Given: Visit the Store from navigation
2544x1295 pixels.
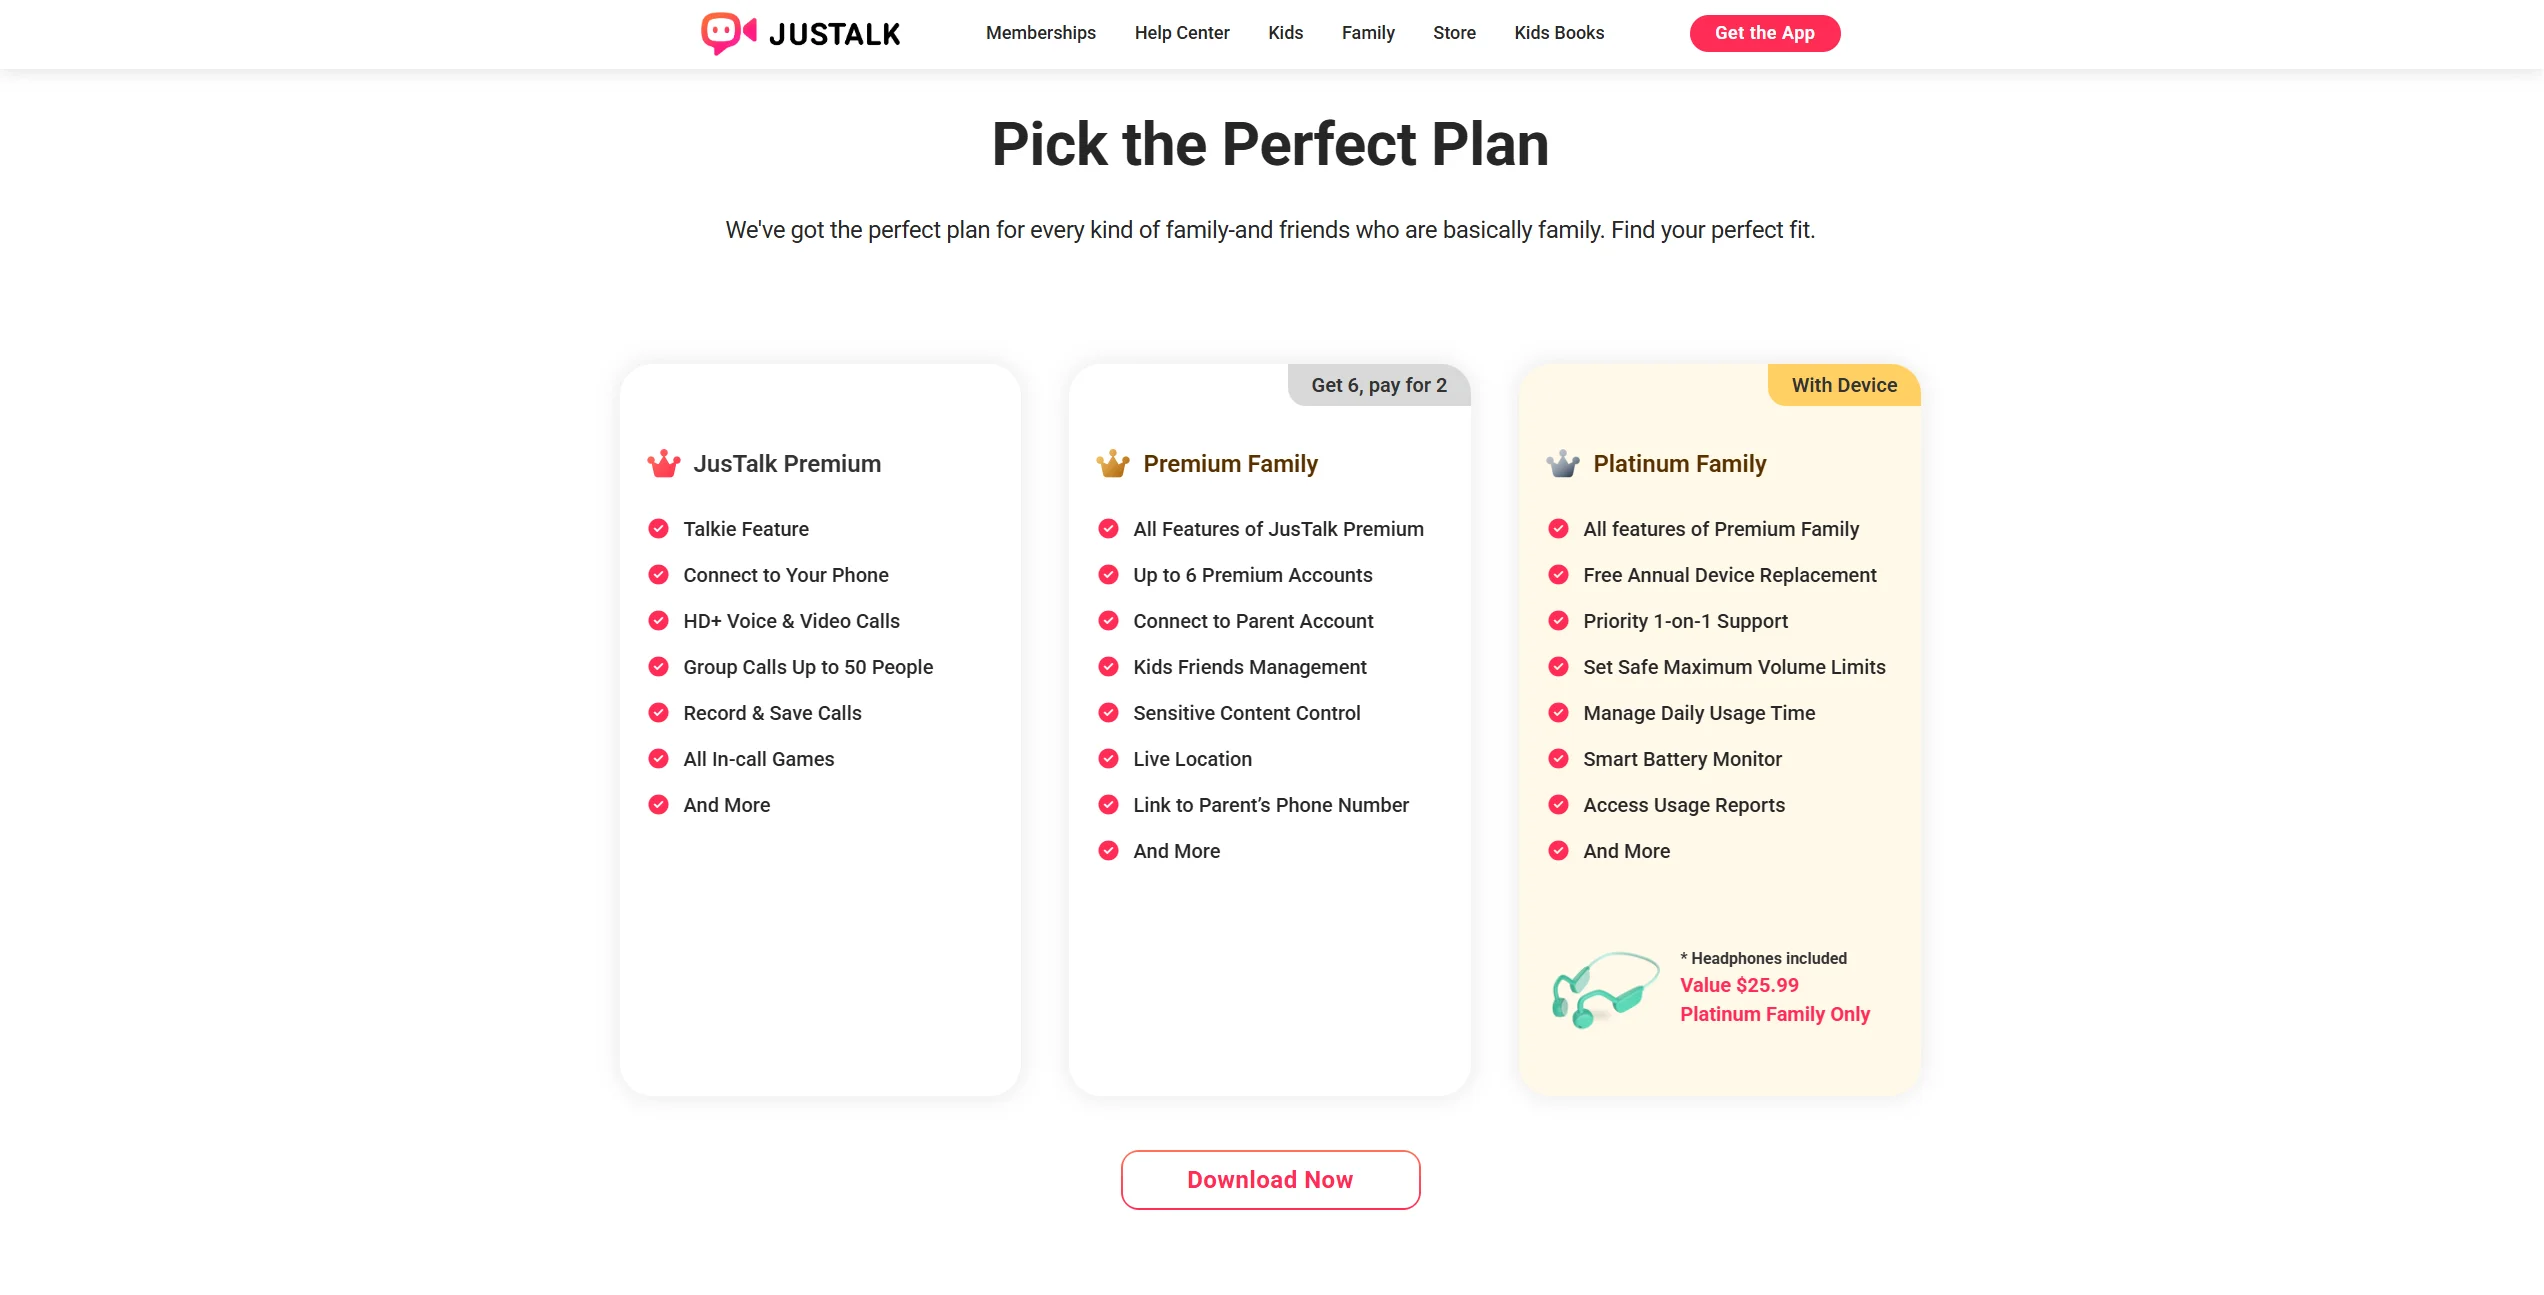Looking at the screenshot, I should tap(1453, 33).
